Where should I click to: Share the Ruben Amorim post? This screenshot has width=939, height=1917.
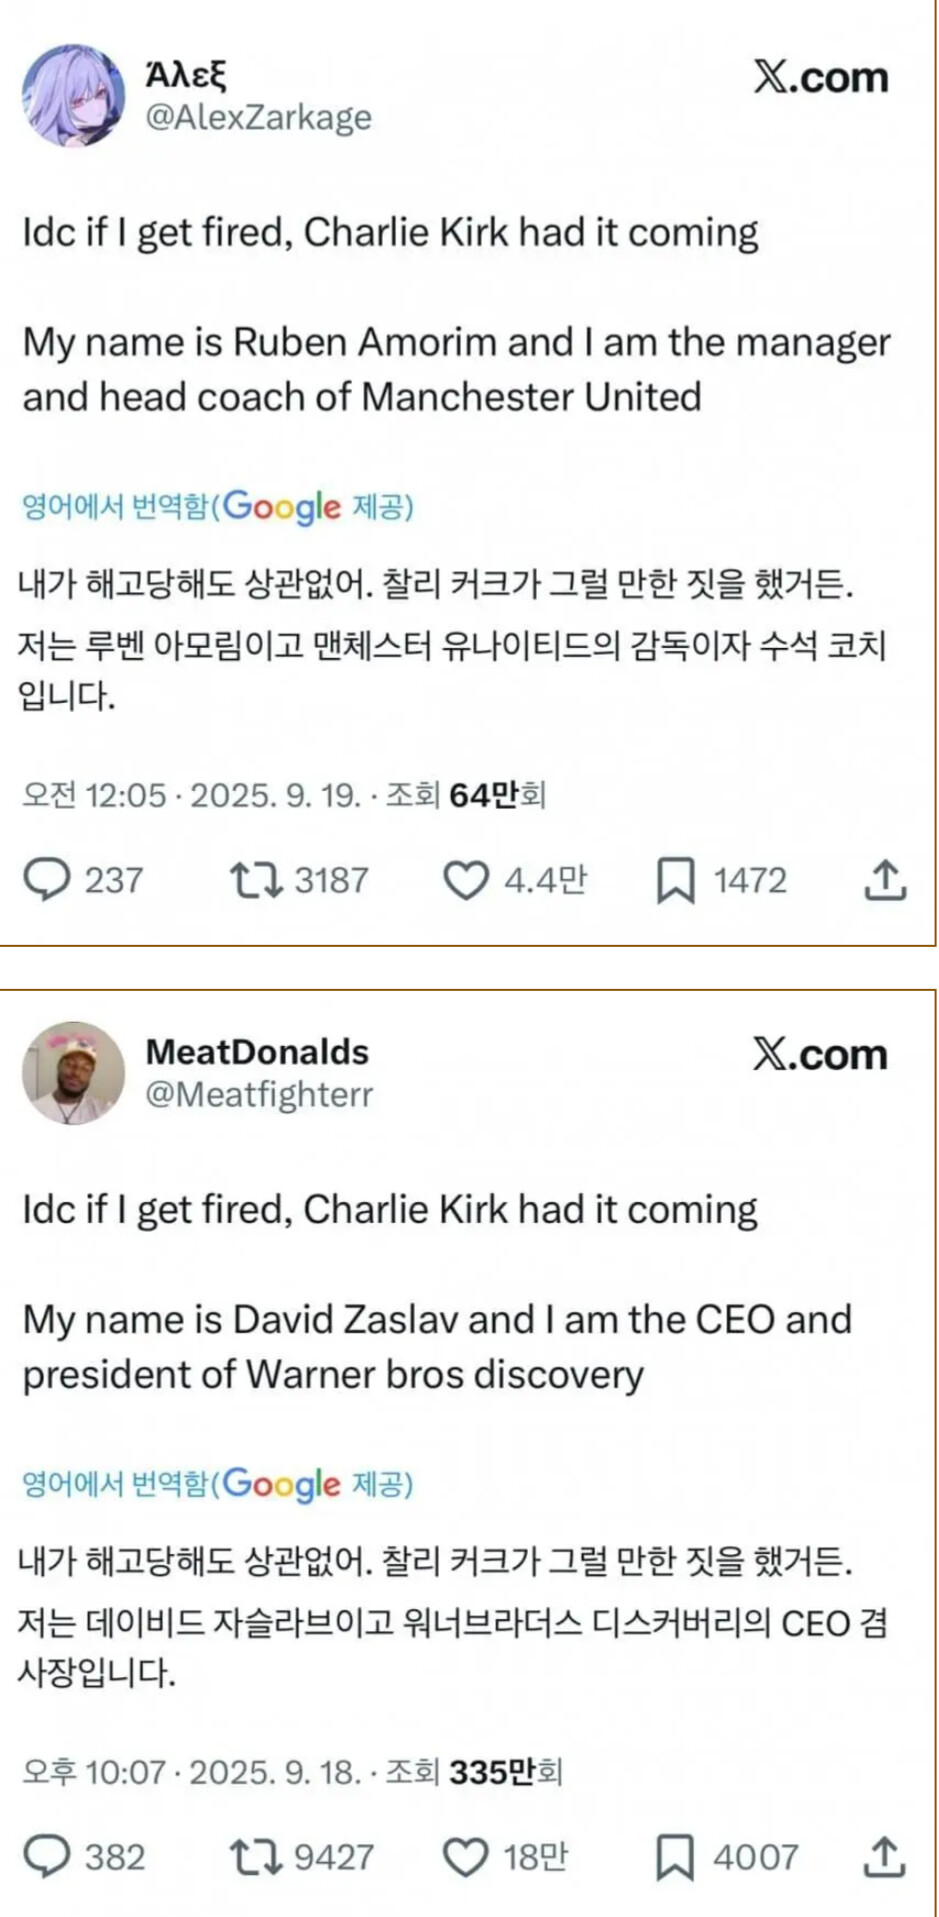click(884, 880)
